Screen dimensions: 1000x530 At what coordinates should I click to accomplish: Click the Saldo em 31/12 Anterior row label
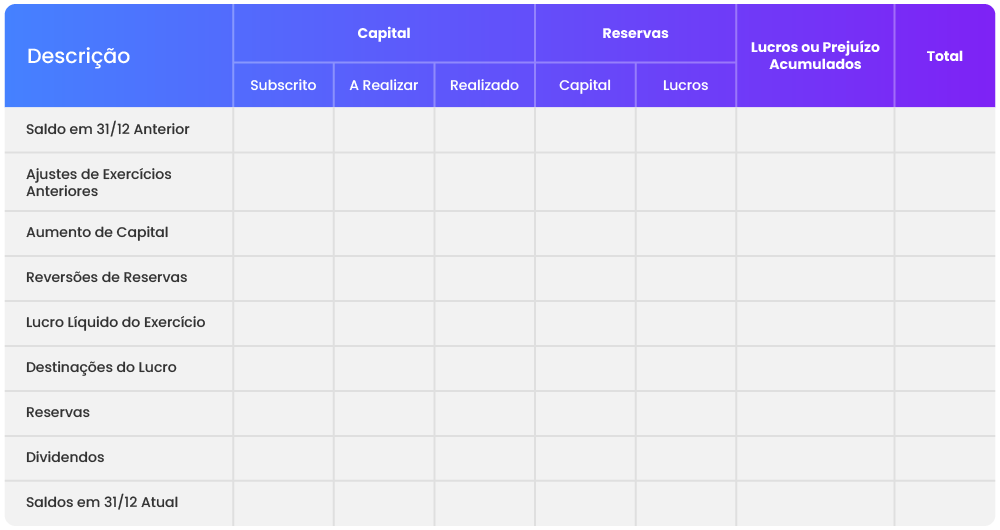108,129
